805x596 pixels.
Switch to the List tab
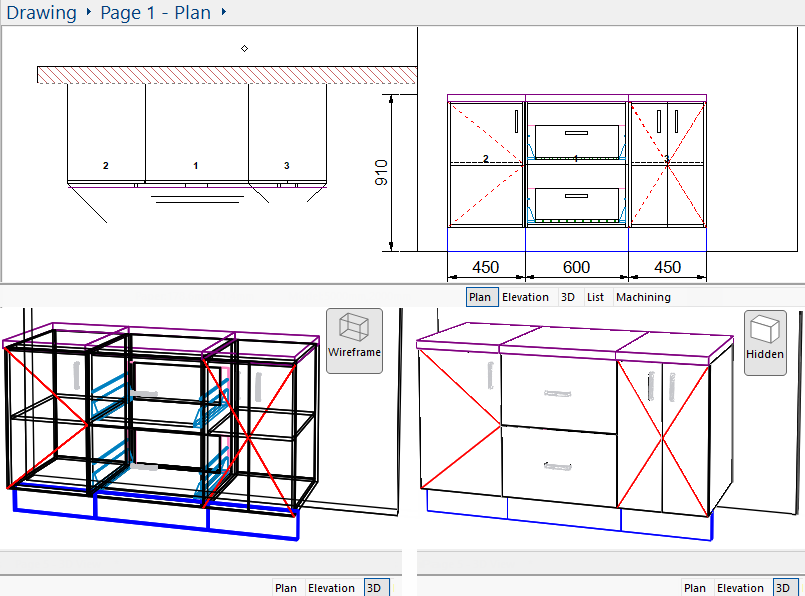[x=596, y=297]
